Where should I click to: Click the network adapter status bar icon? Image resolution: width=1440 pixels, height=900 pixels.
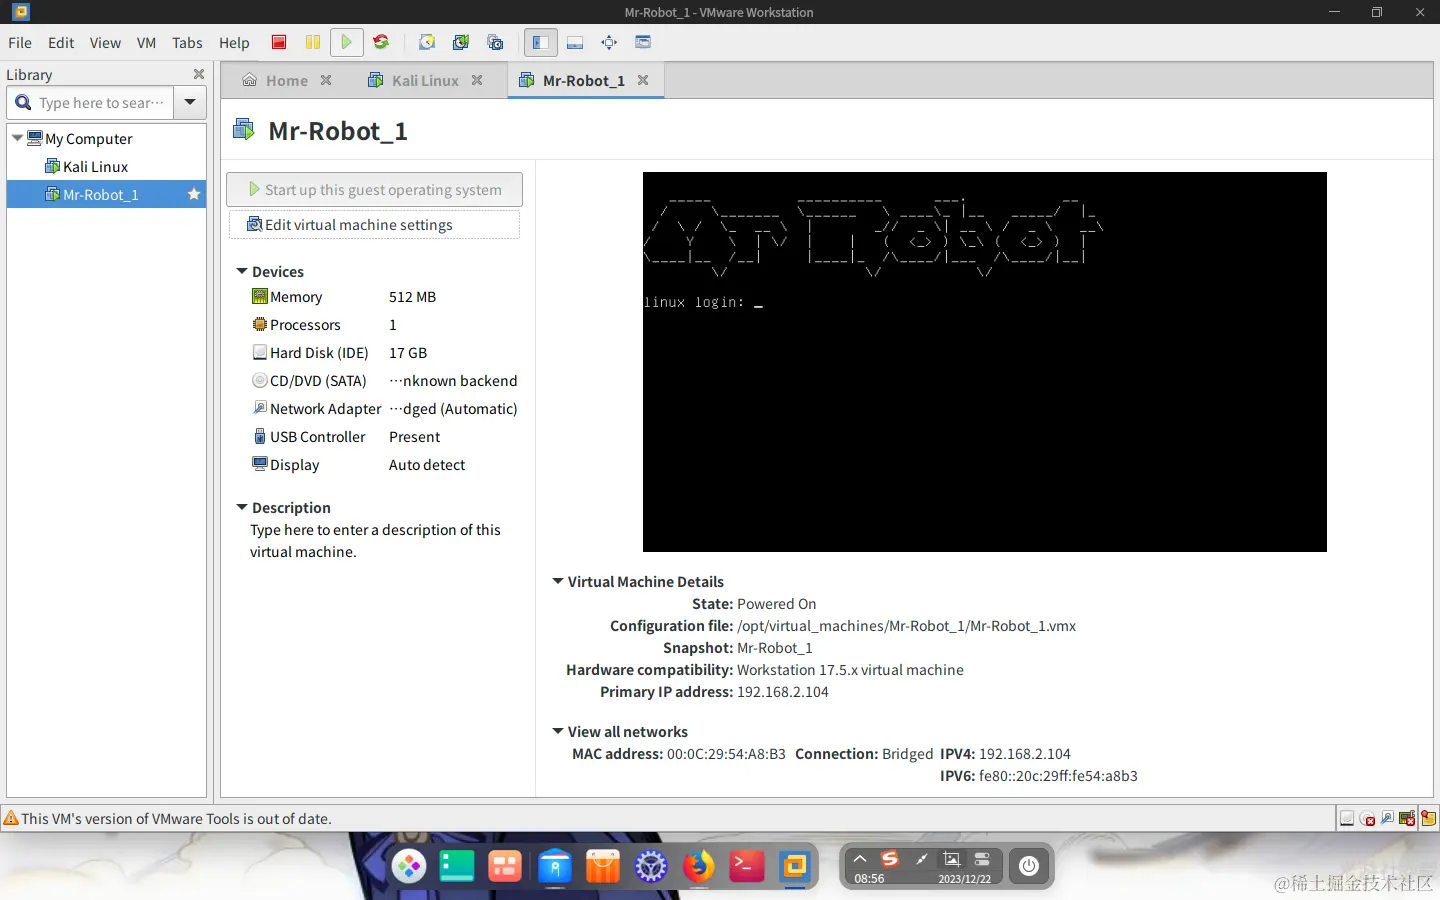(x=1387, y=819)
